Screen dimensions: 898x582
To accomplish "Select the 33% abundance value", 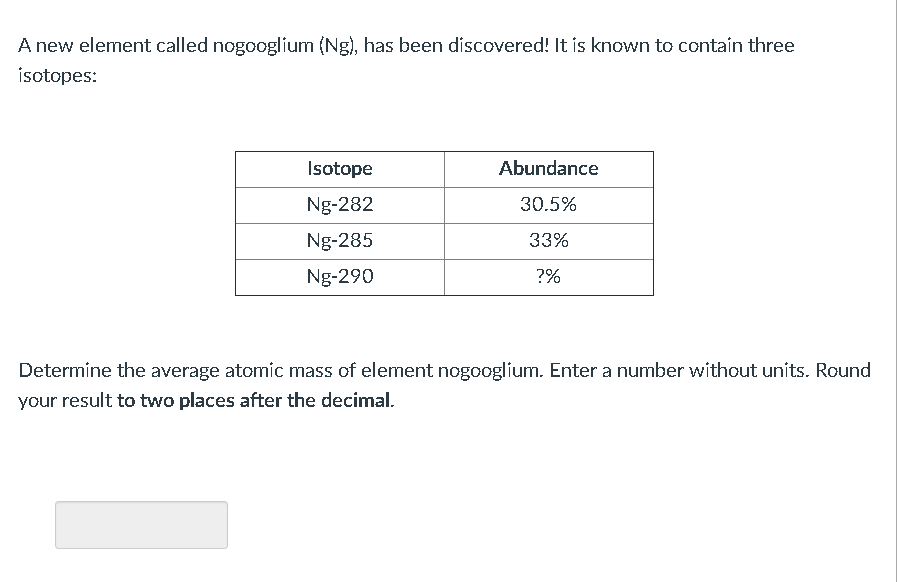I will [548, 241].
